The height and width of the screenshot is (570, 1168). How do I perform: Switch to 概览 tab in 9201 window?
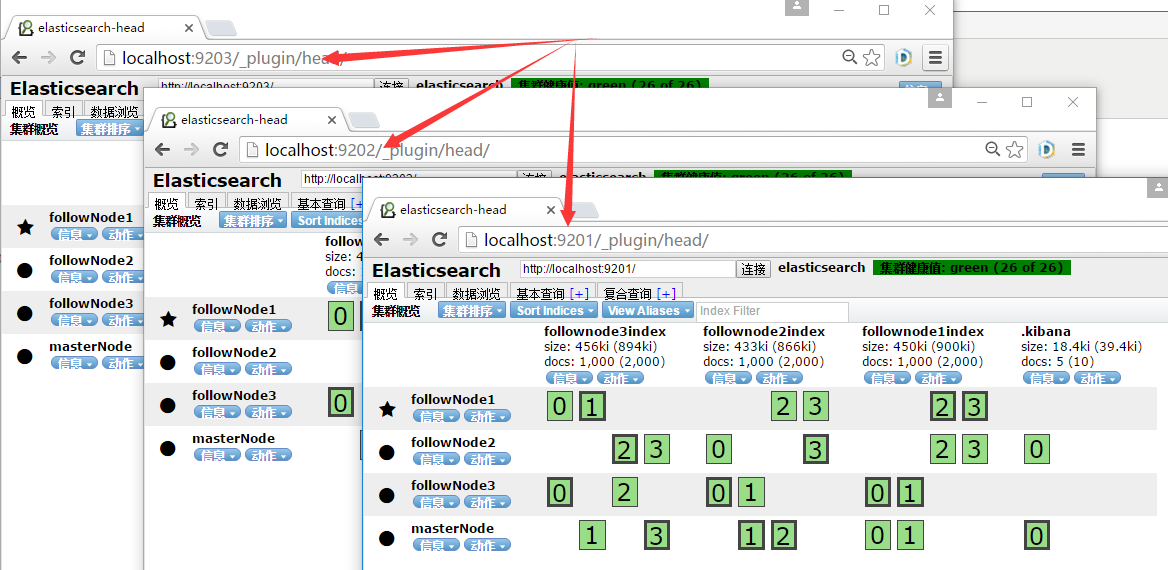[386, 294]
